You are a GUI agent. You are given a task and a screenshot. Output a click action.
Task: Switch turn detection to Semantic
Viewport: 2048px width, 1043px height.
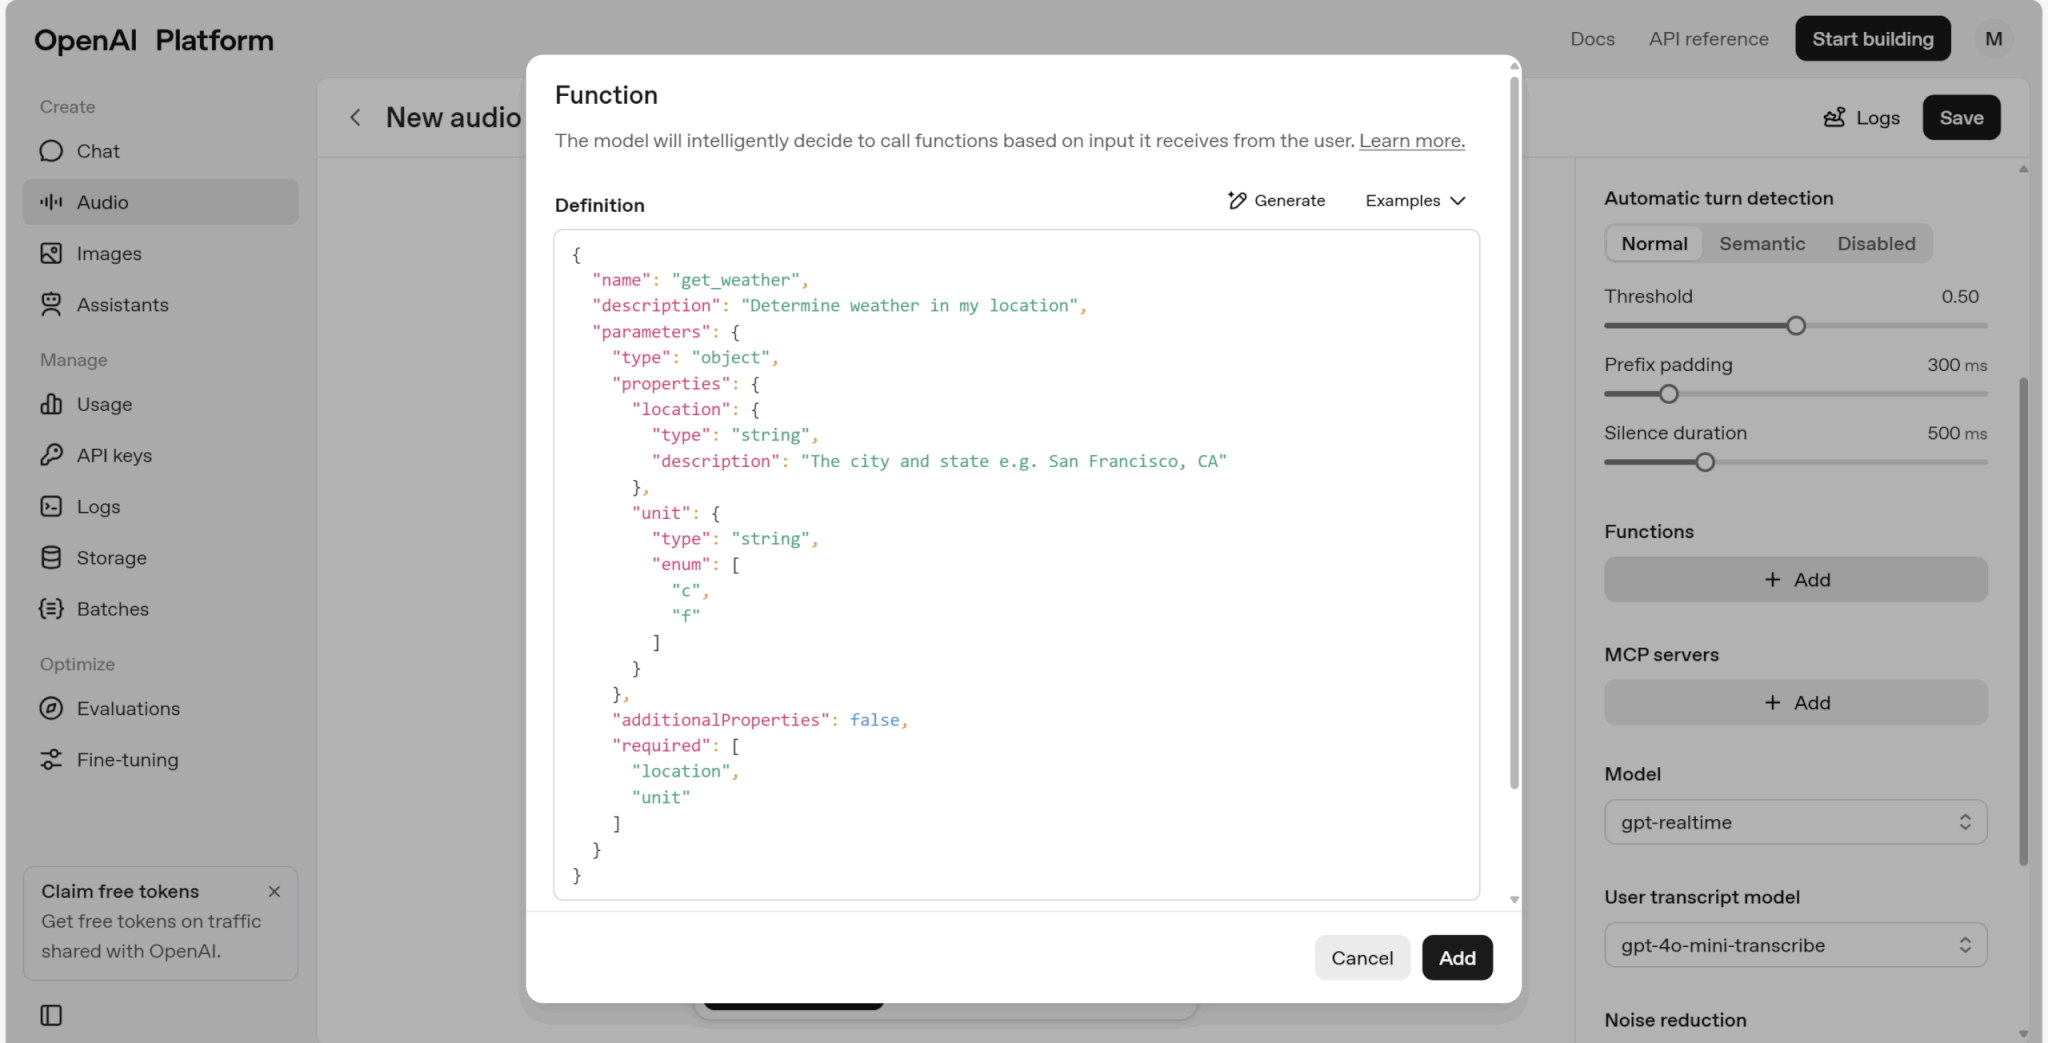(1761, 244)
